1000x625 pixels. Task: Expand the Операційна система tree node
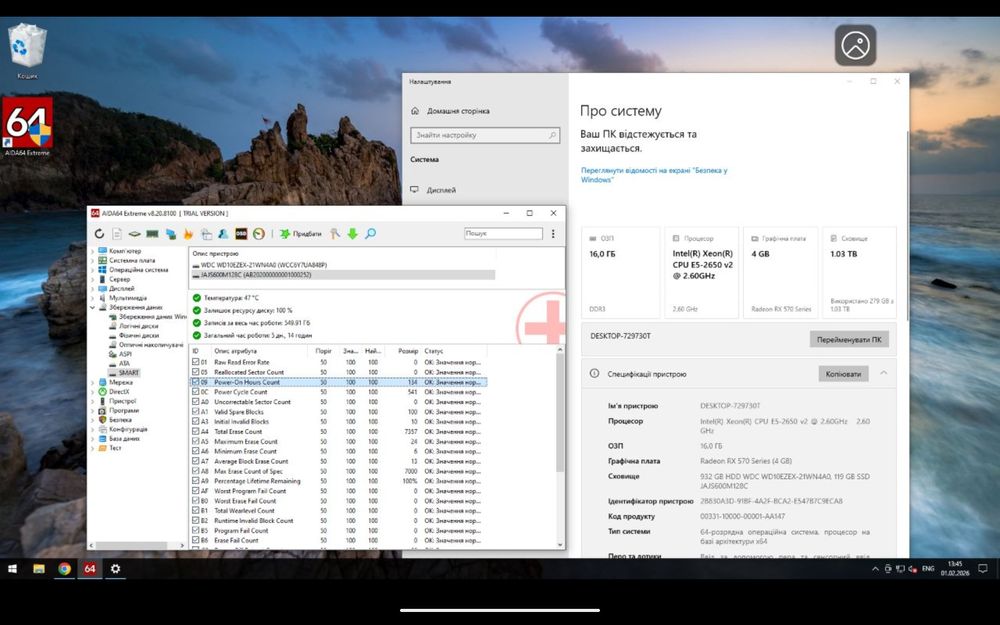click(92, 270)
